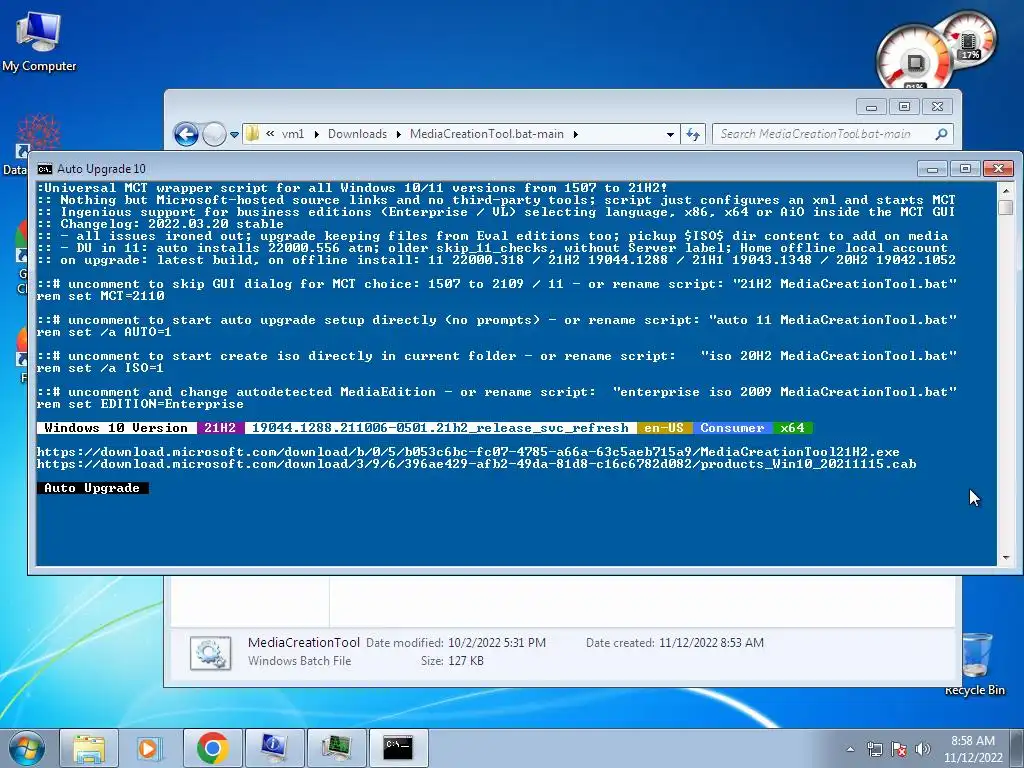Viewport: 1024px width, 768px height.
Task: Expand the vm1 breadcrumb arrow
Action: point(317,135)
